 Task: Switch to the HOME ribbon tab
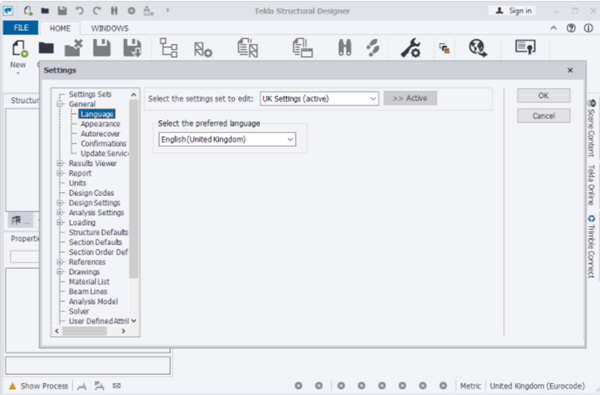pyautogui.click(x=60, y=28)
